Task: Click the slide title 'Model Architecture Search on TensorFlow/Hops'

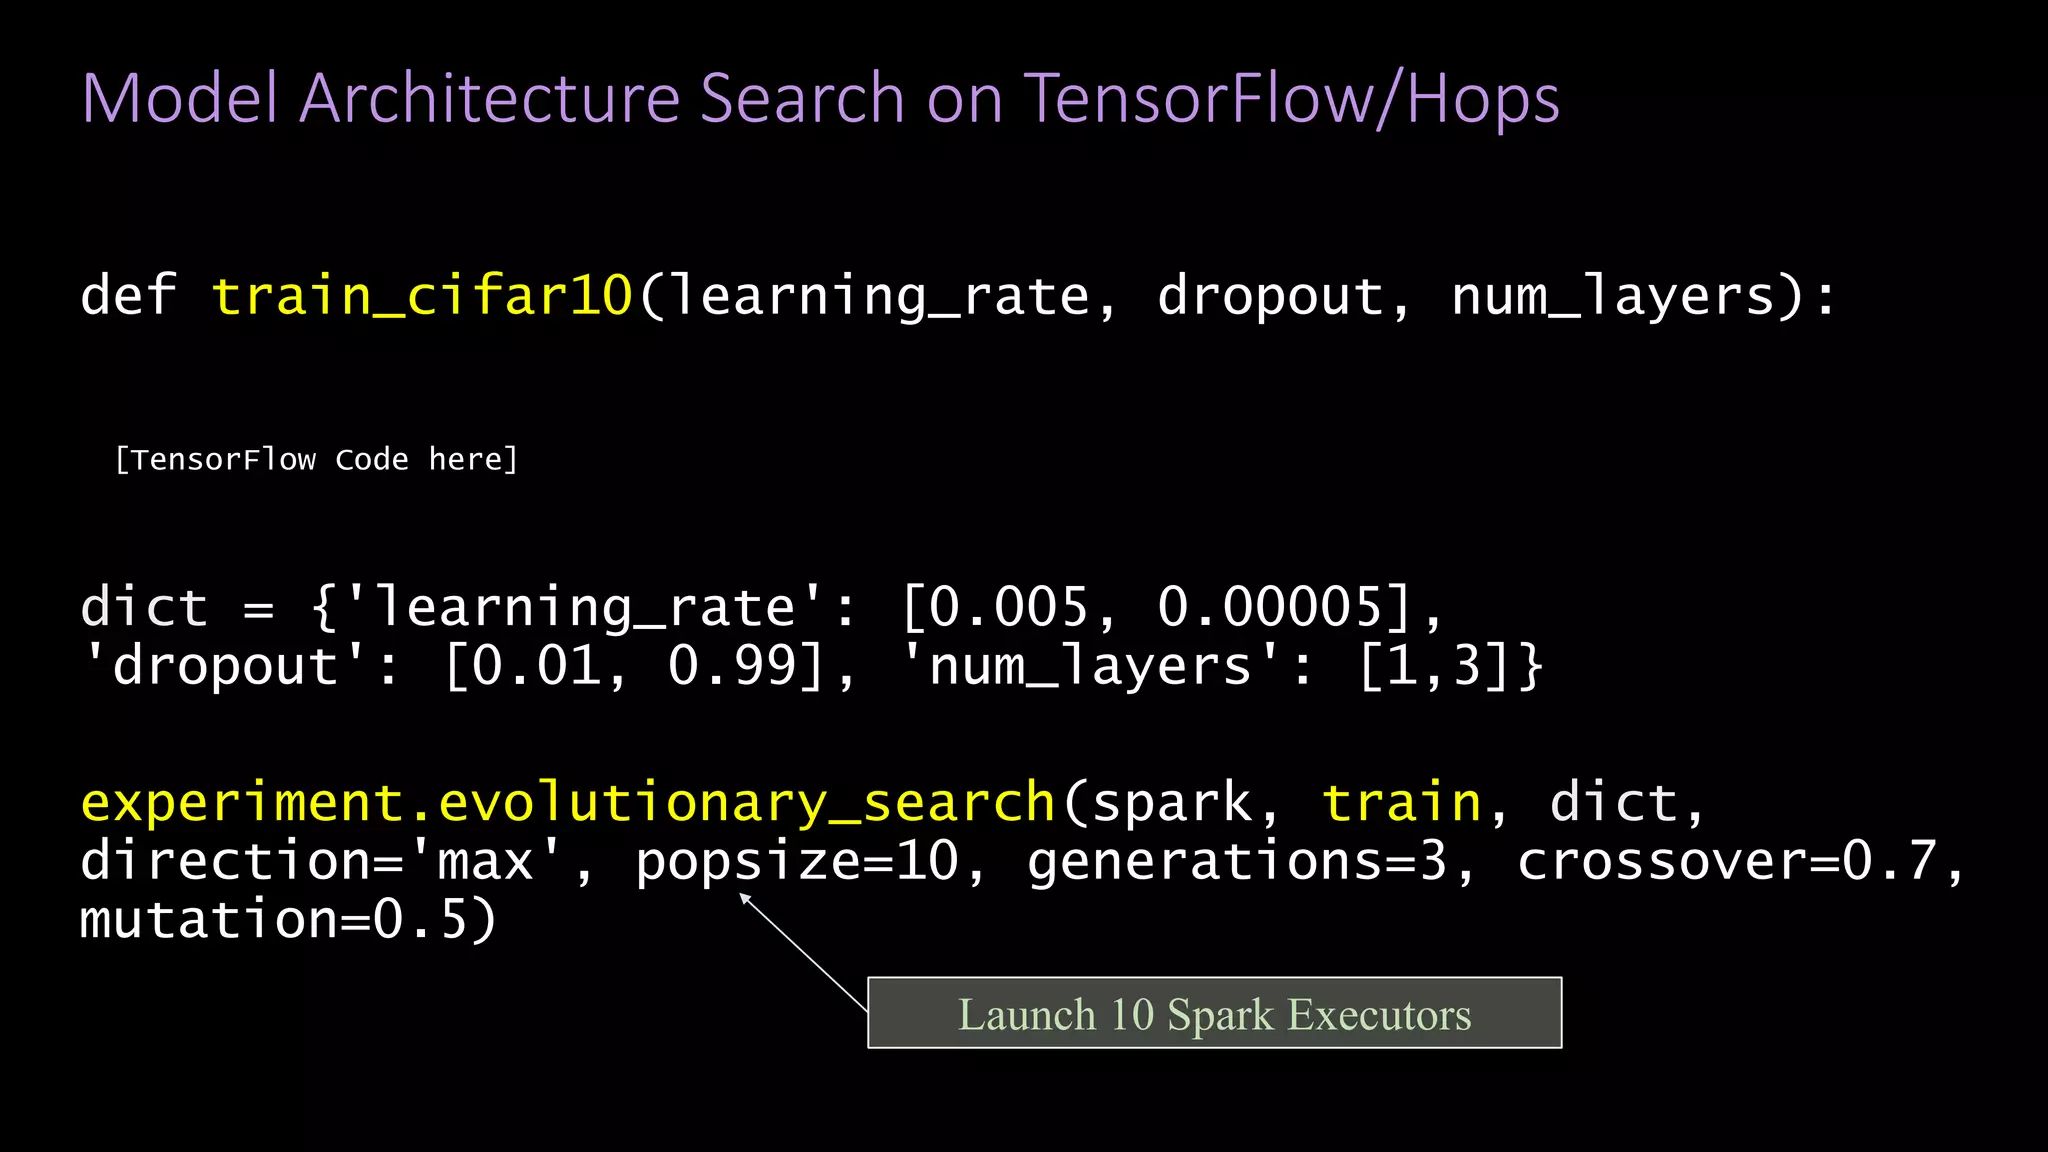Action: tap(820, 99)
